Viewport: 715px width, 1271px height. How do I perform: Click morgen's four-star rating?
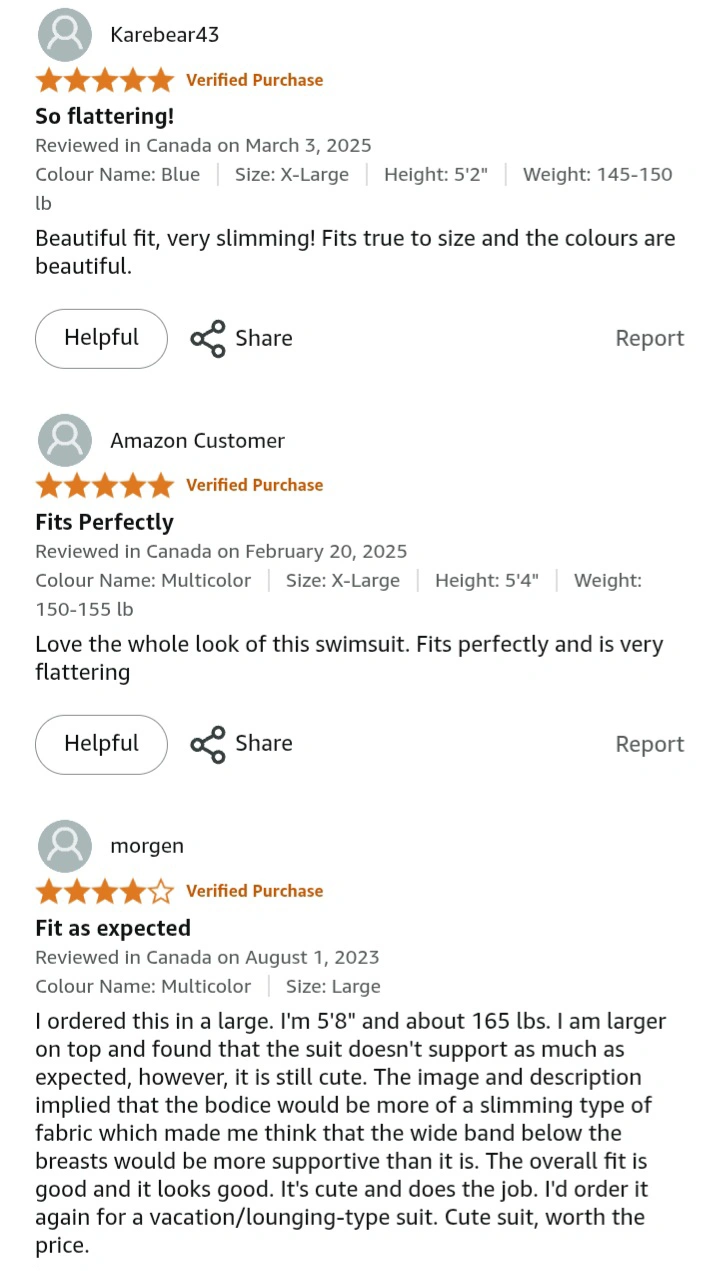point(104,891)
